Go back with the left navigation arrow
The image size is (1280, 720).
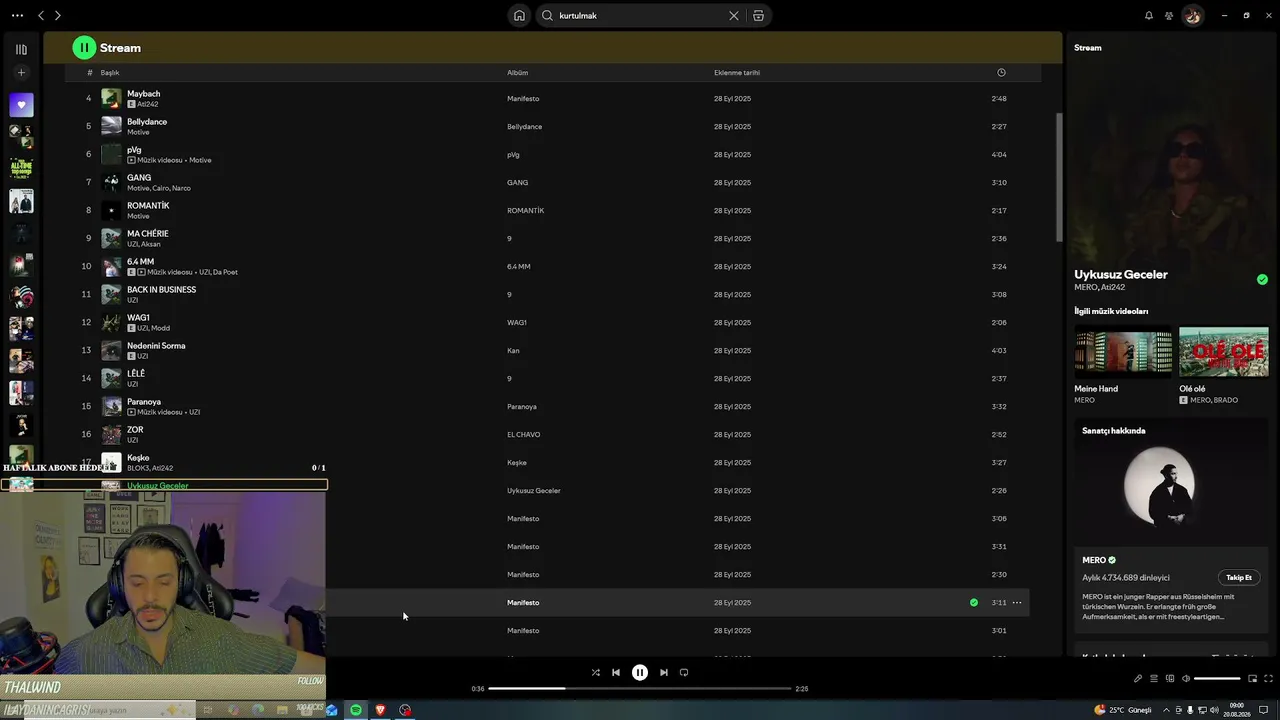(41, 16)
